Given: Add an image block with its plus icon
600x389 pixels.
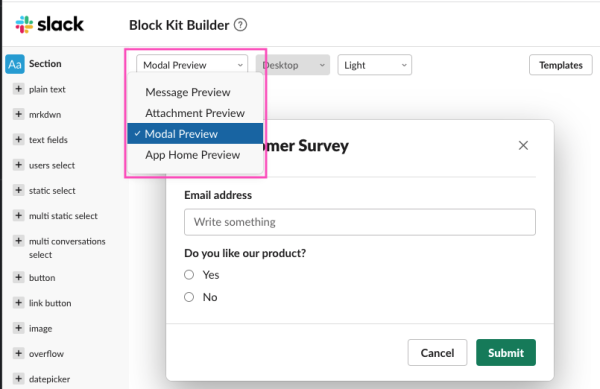Looking at the screenshot, I should point(18,328).
